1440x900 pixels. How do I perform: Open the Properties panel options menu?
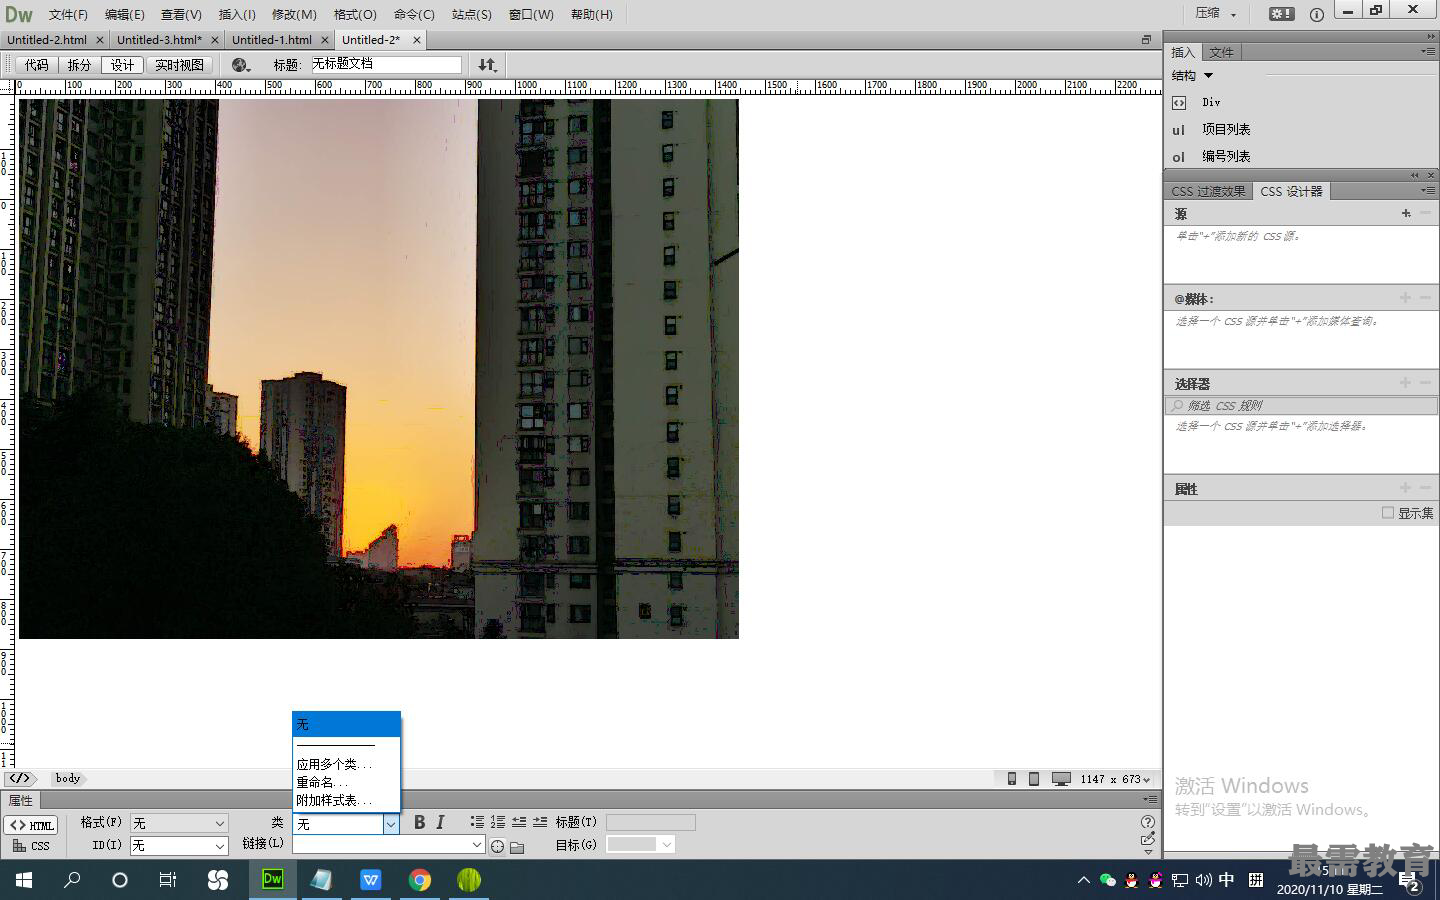tap(1150, 799)
